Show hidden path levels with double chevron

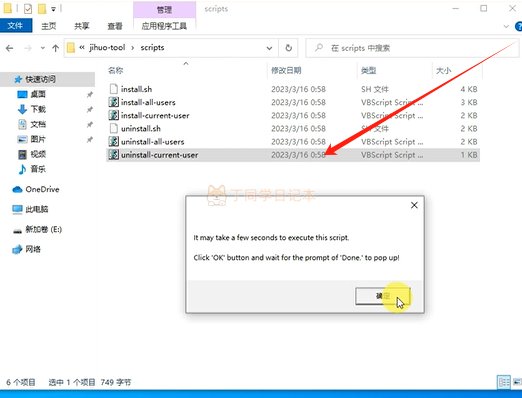82,48
